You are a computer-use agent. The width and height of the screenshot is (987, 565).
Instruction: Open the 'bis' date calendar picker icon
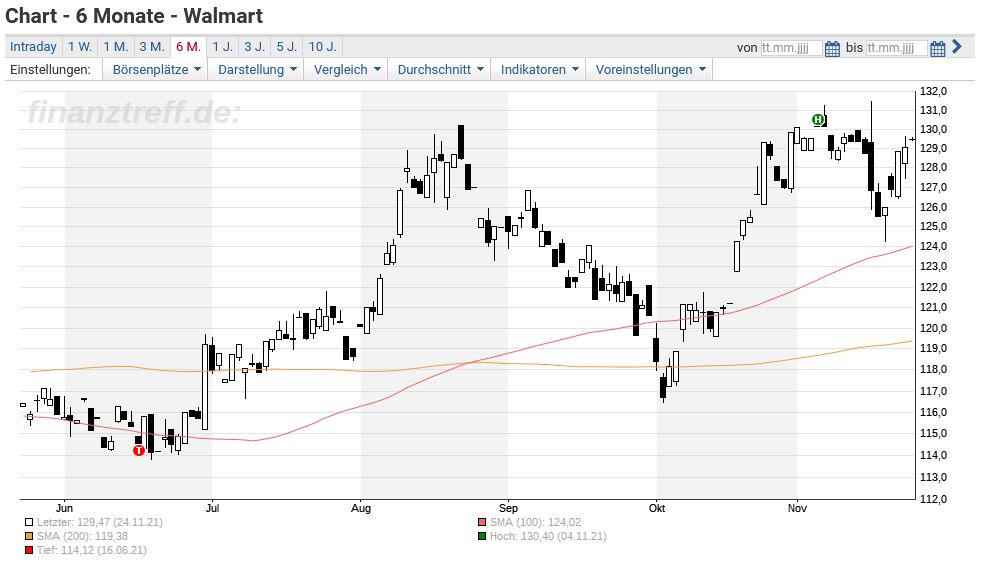click(x=937, y=48)
